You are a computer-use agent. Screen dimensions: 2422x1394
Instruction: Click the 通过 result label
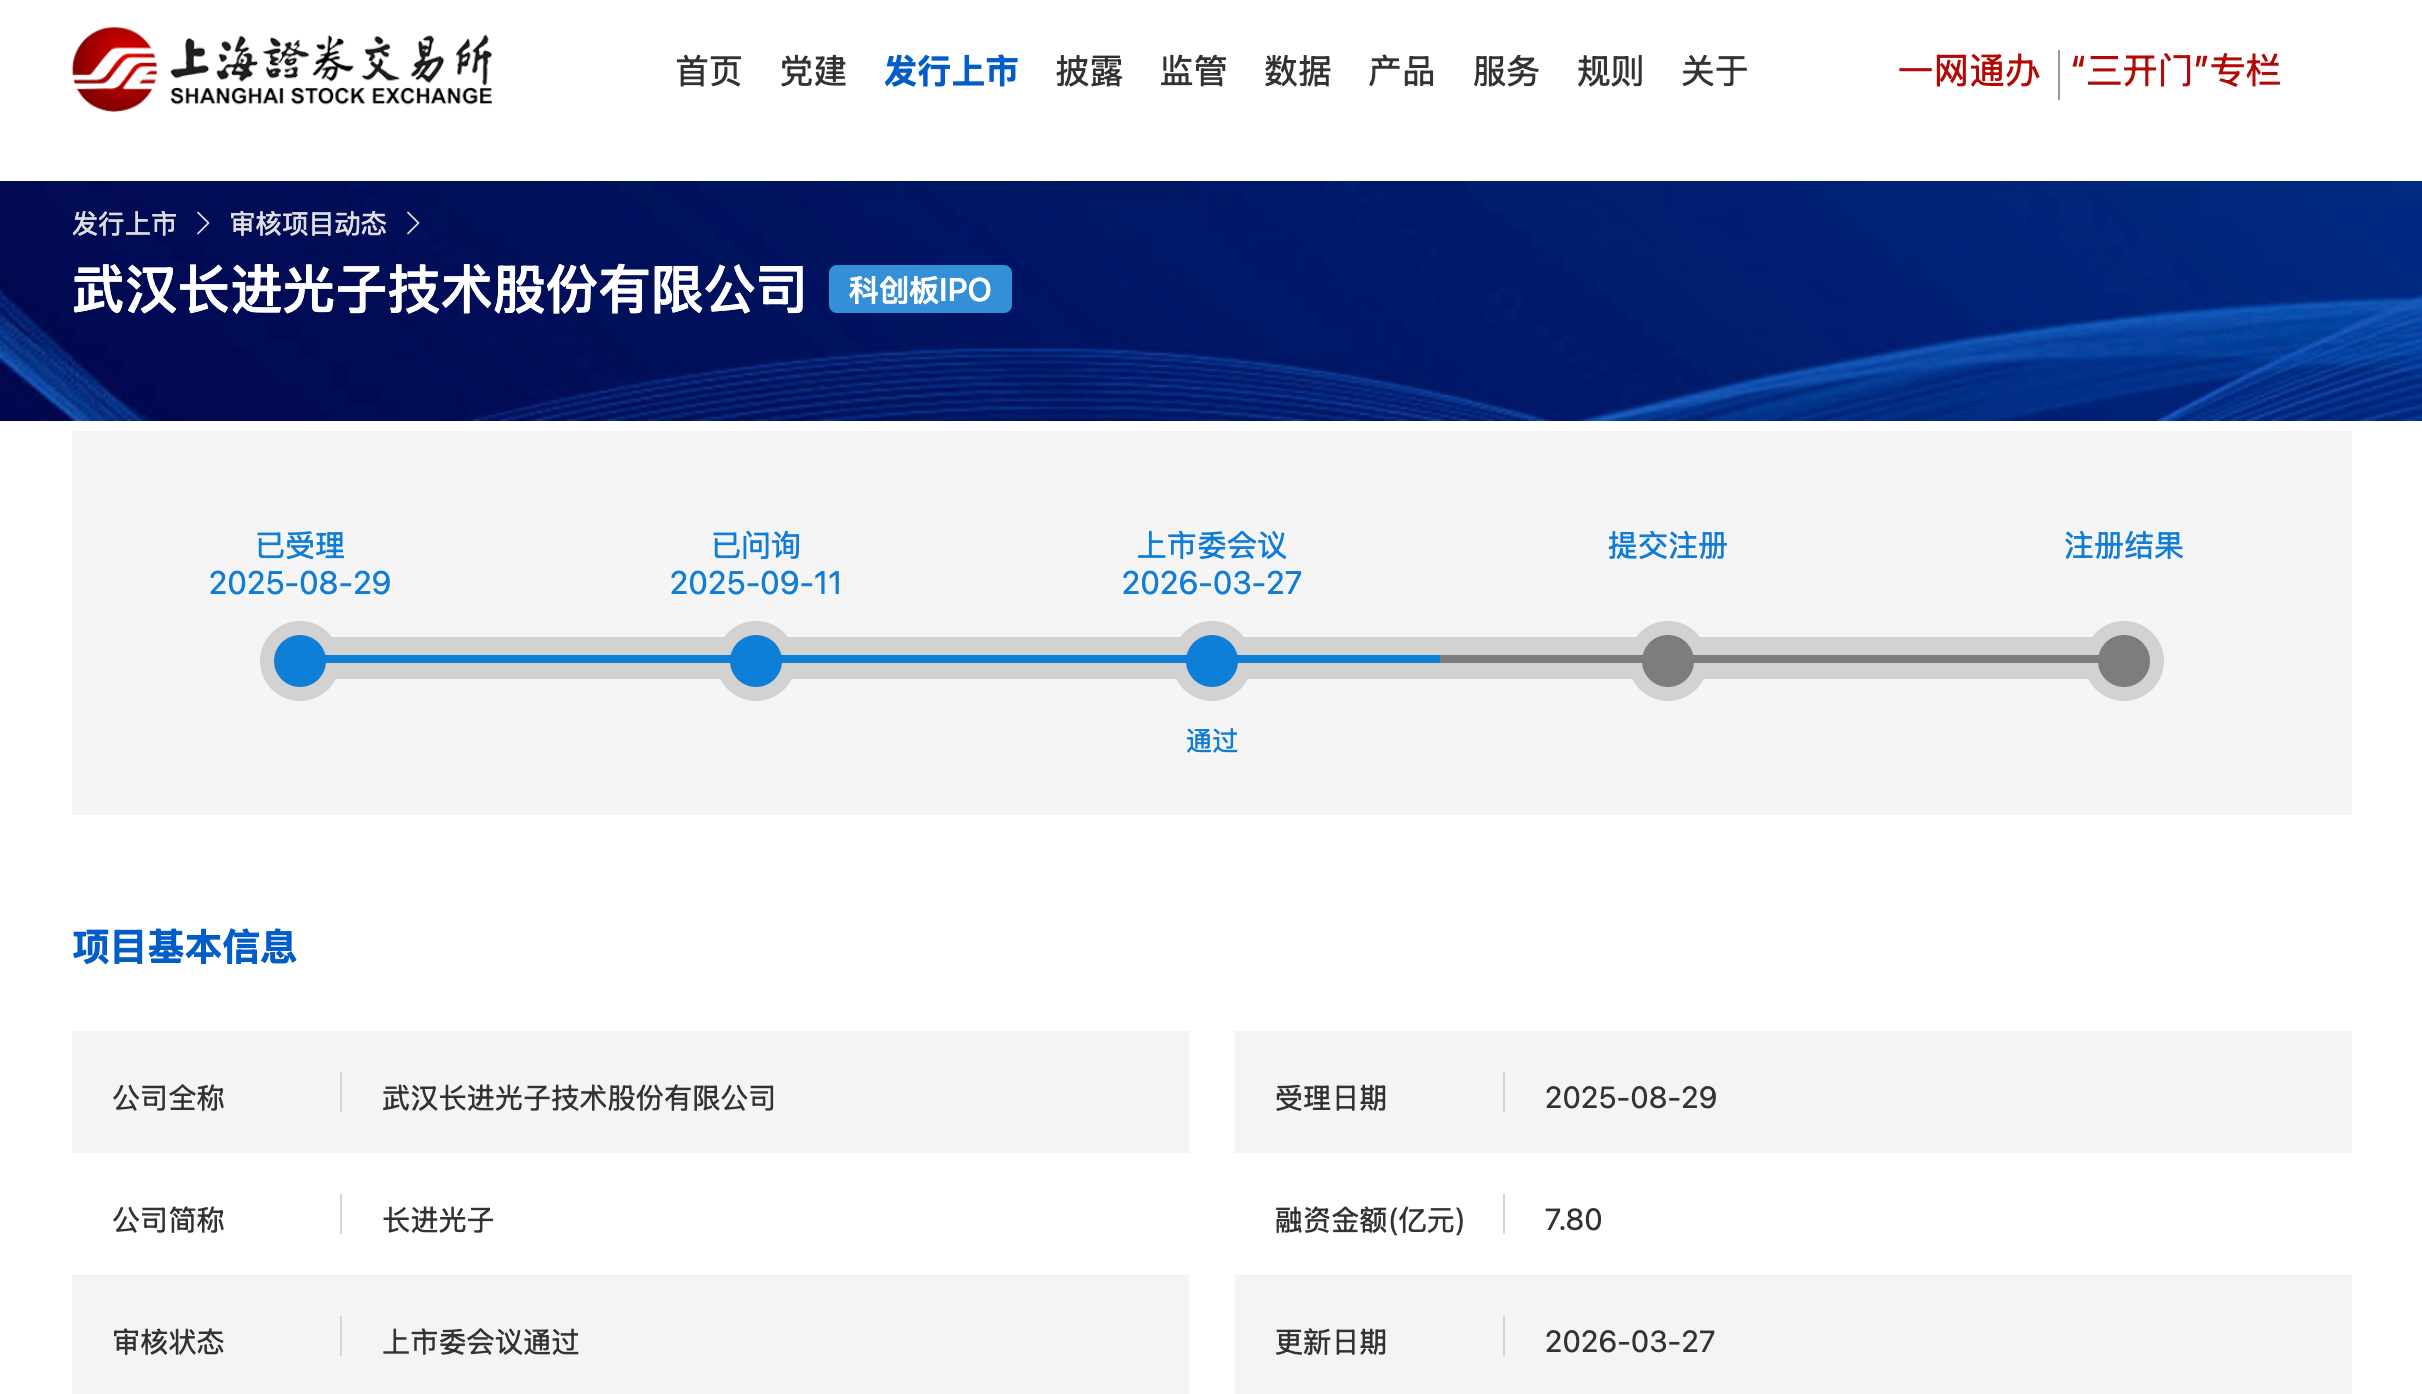pyautogui.click(x=1211, y=741)
